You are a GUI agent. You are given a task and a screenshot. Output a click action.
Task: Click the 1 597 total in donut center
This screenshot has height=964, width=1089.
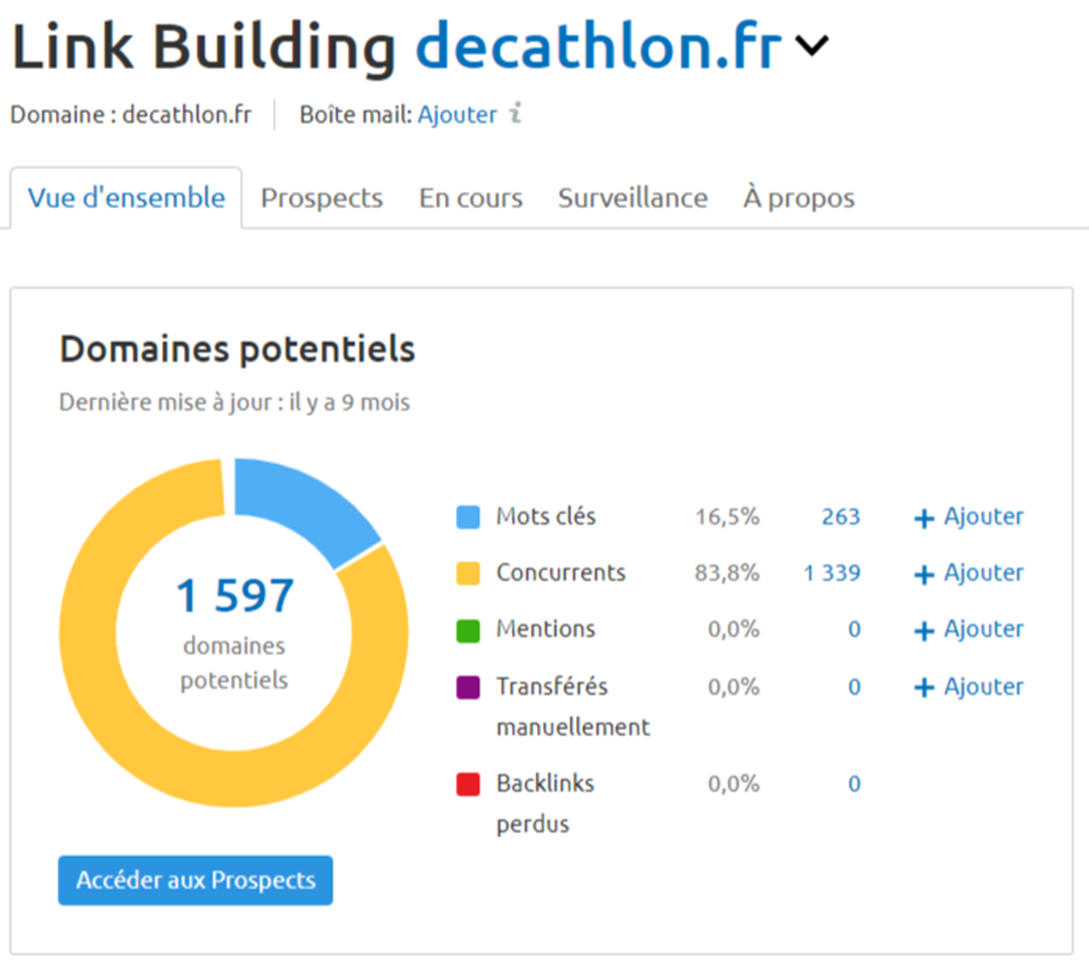pos(235,596)
